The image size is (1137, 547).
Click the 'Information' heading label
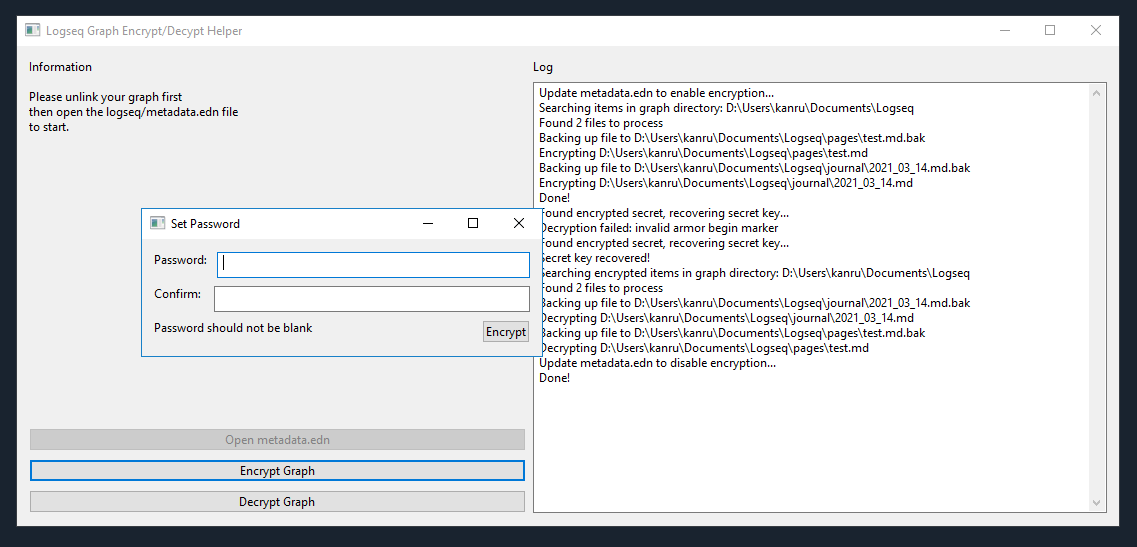tap(60, 67)
